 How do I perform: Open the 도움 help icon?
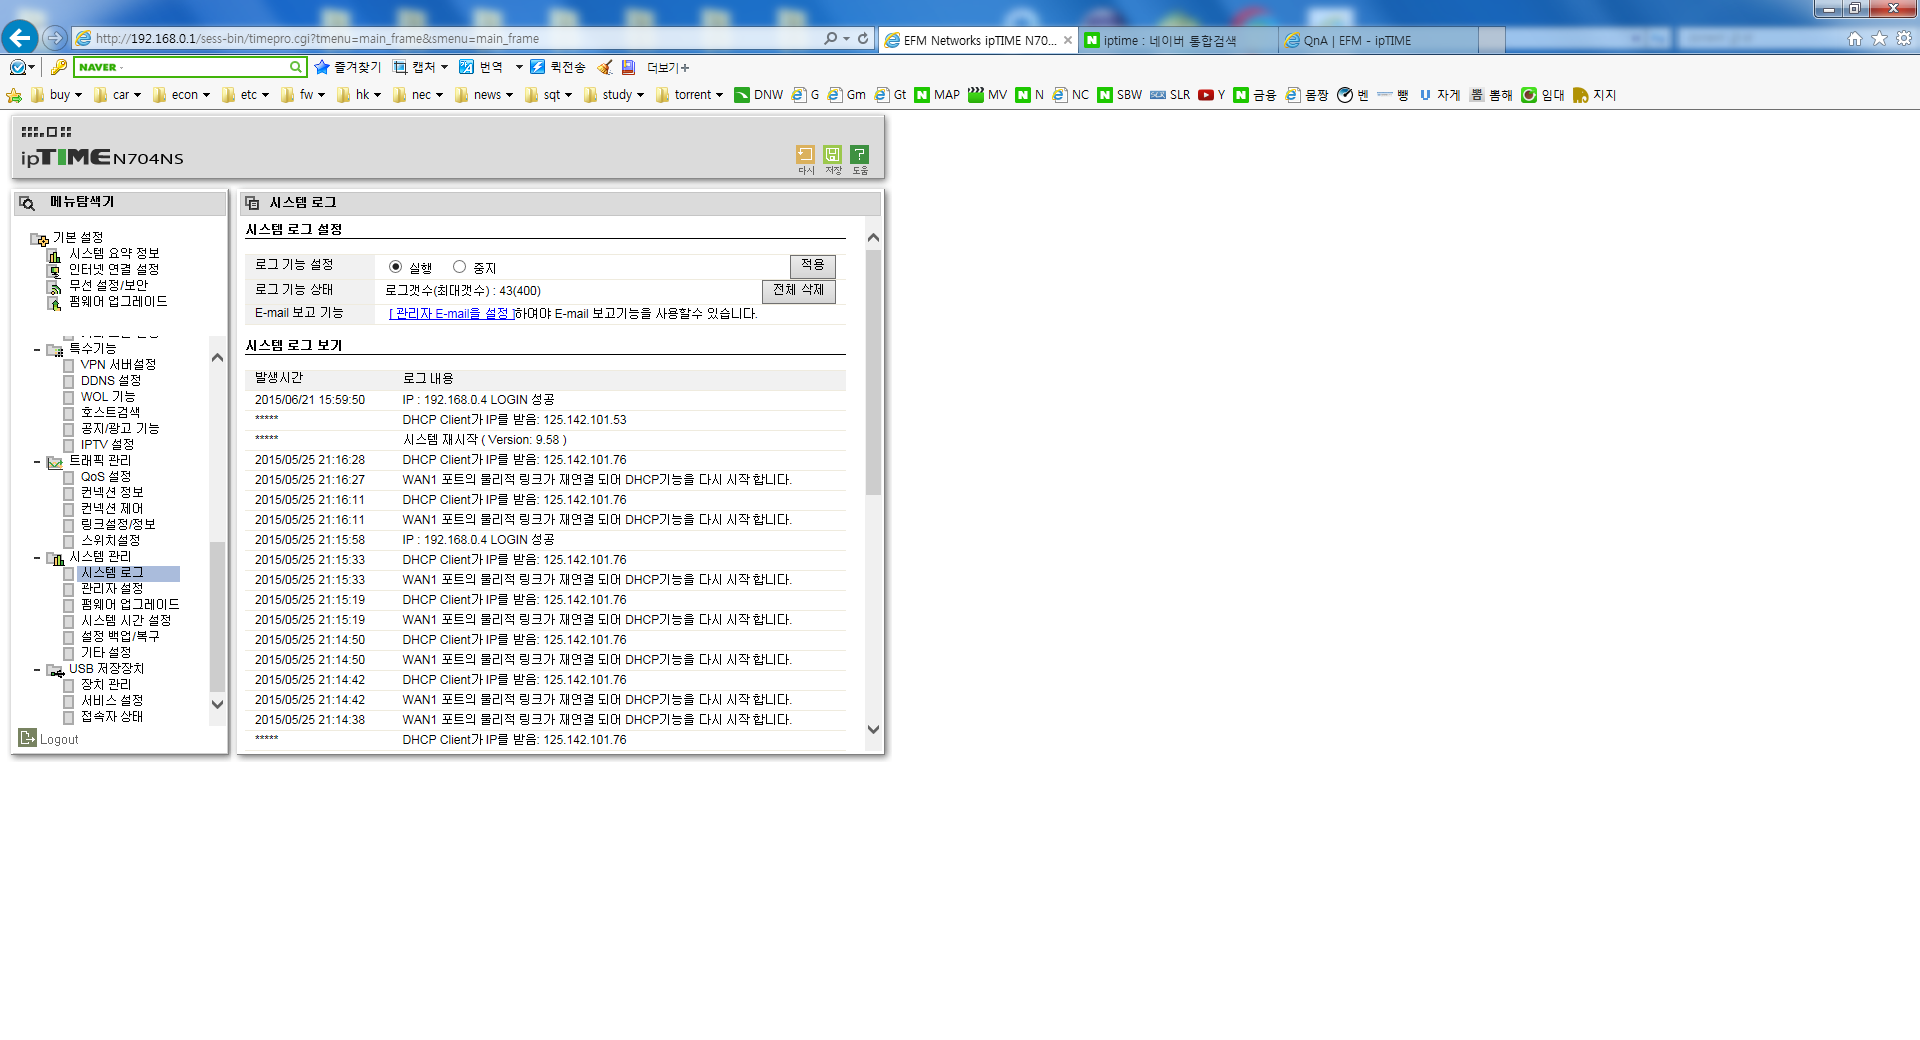click(859, 154)
